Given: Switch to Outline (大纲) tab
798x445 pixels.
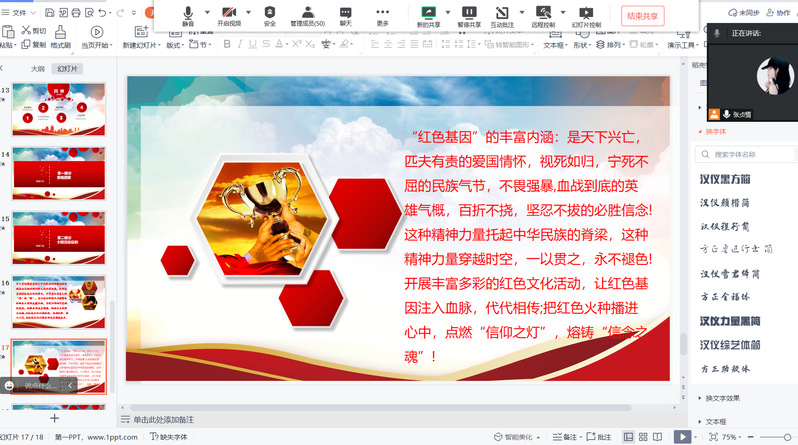Looking at the screenshot, I should [38, 69].
